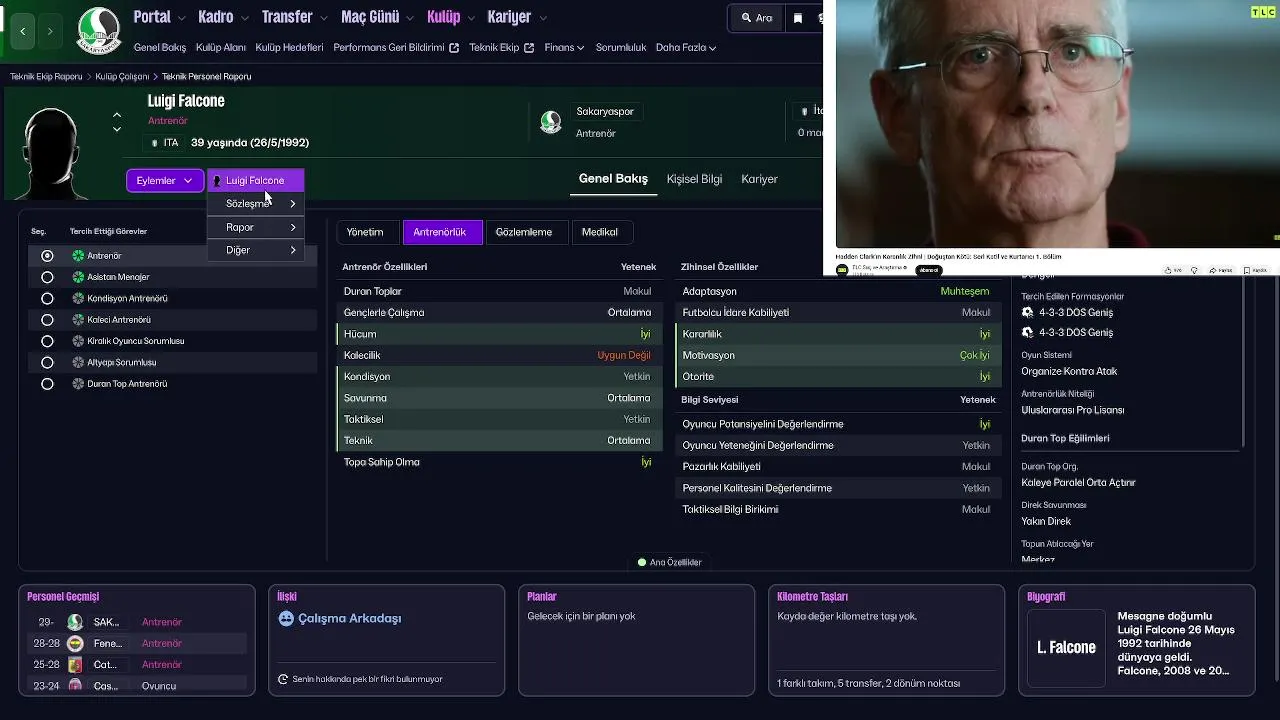
Task: Click the Teknik Ekip Raporu breadcrumb
Action: pyautogui.click(x=46, y=77)
